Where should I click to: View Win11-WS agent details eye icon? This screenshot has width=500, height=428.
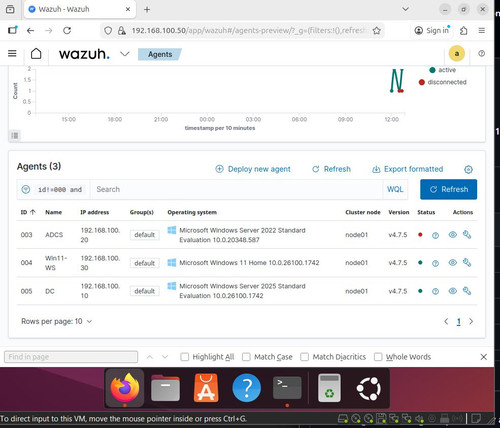(x=452, y=263)
